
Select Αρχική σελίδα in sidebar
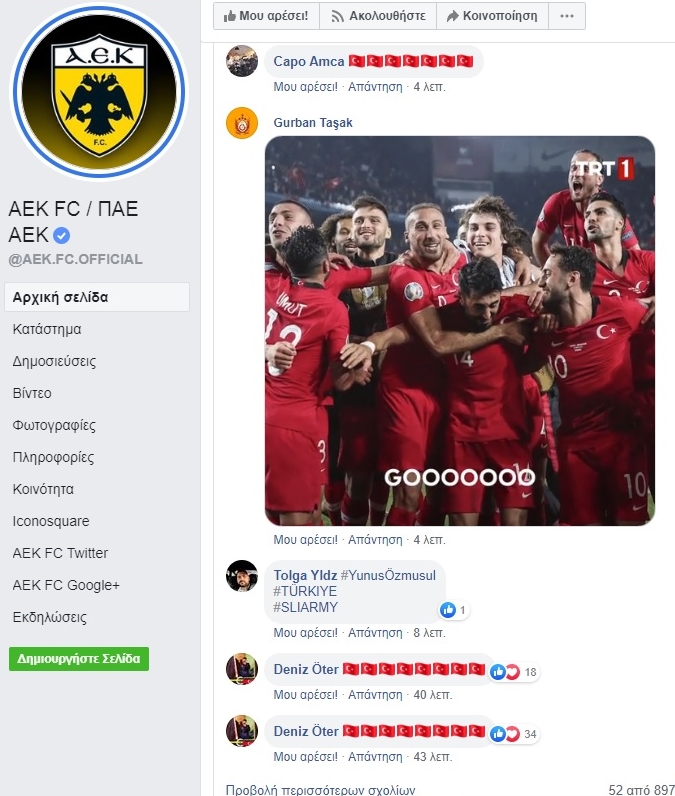[x=97, y=297]
